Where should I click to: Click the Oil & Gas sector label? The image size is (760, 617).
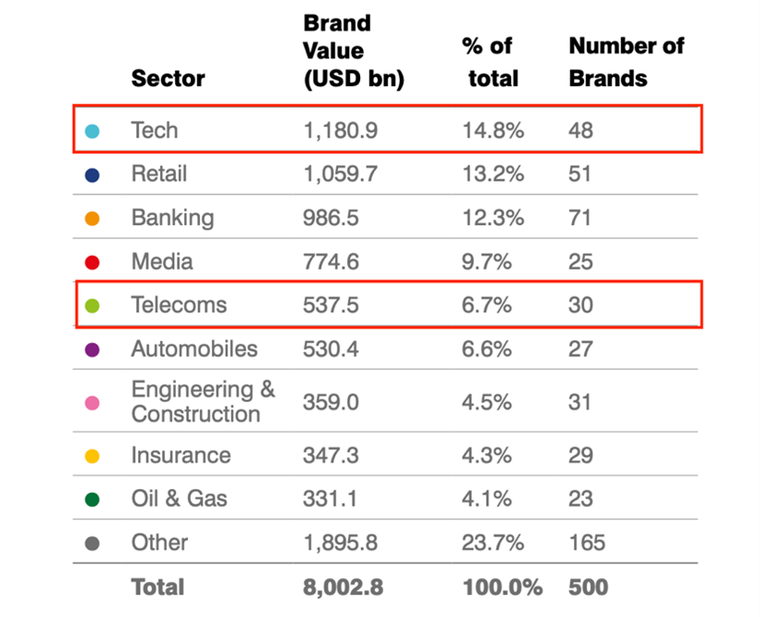pos(179,498)
